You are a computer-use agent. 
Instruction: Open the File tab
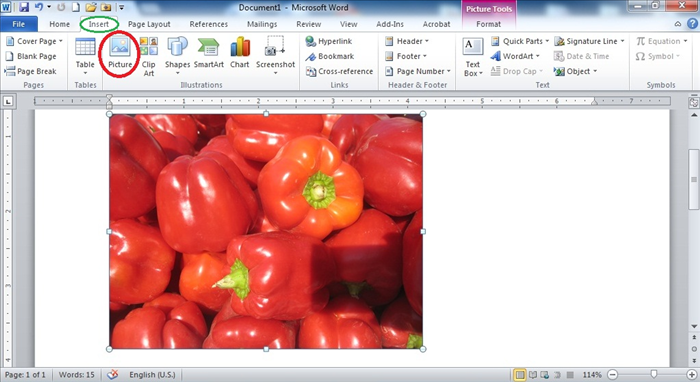click(x=19, y=24)
